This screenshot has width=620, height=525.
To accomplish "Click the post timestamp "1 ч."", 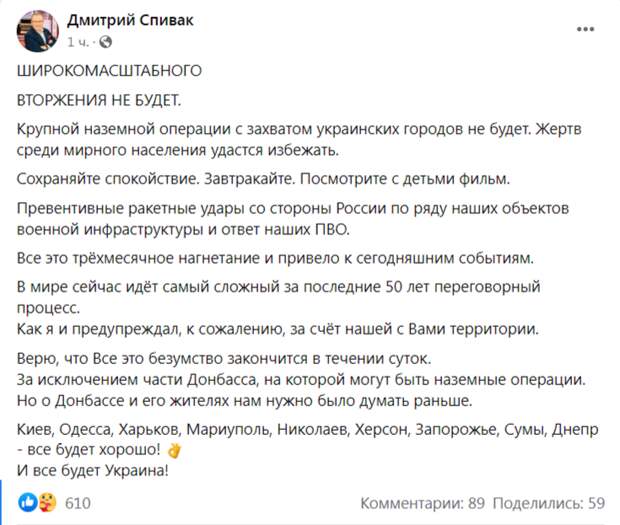I will tap(77, 43).
